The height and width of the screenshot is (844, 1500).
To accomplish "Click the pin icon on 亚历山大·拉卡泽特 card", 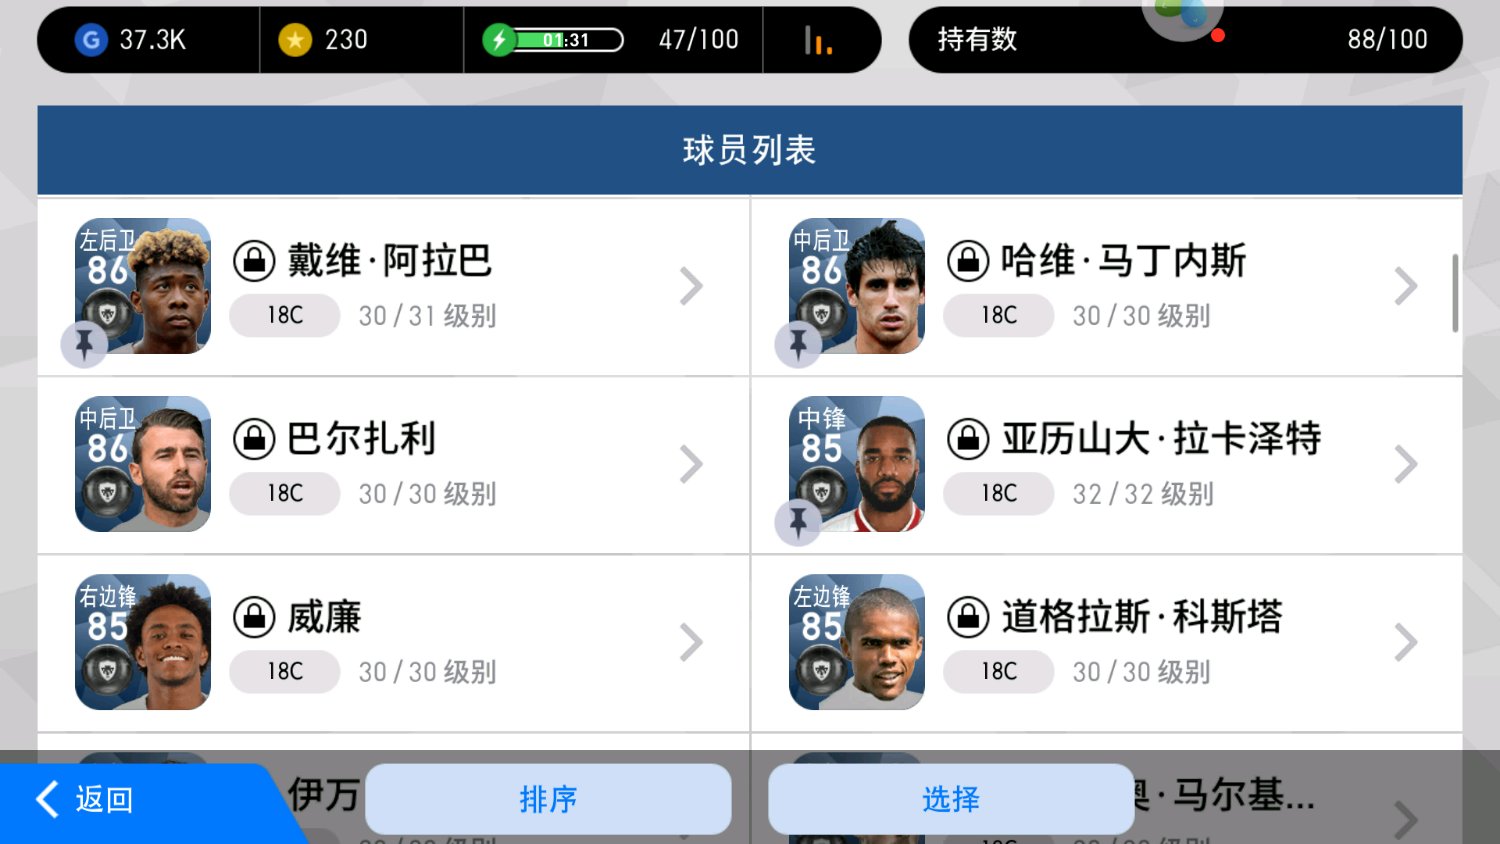I will [798, 522].
